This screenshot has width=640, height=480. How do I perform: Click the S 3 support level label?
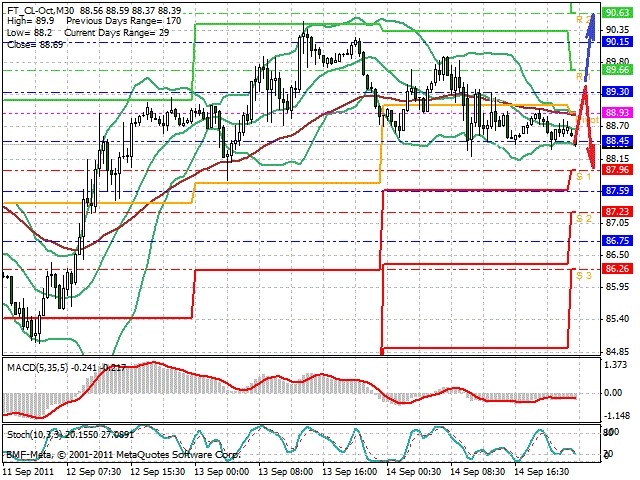click(x=584, y=276)
